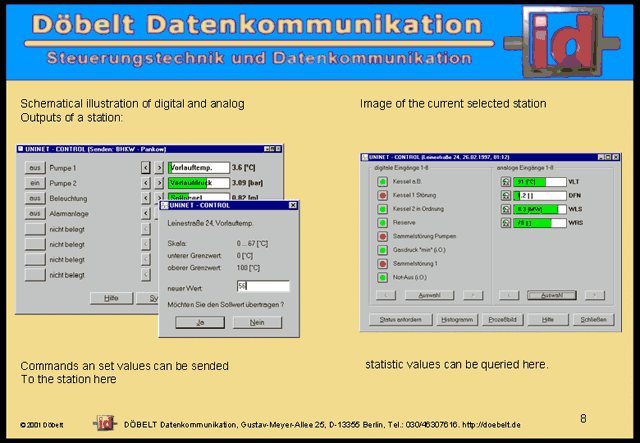Click the icon beside the DFN bar
The height and width of the screenshot is (443, 640).
506,196
